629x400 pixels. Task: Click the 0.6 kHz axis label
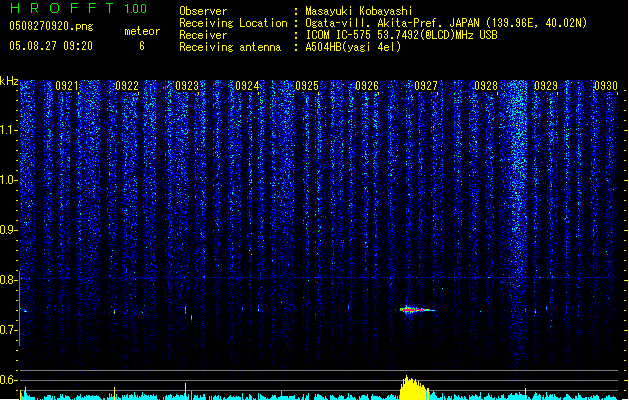pos(8,380)
